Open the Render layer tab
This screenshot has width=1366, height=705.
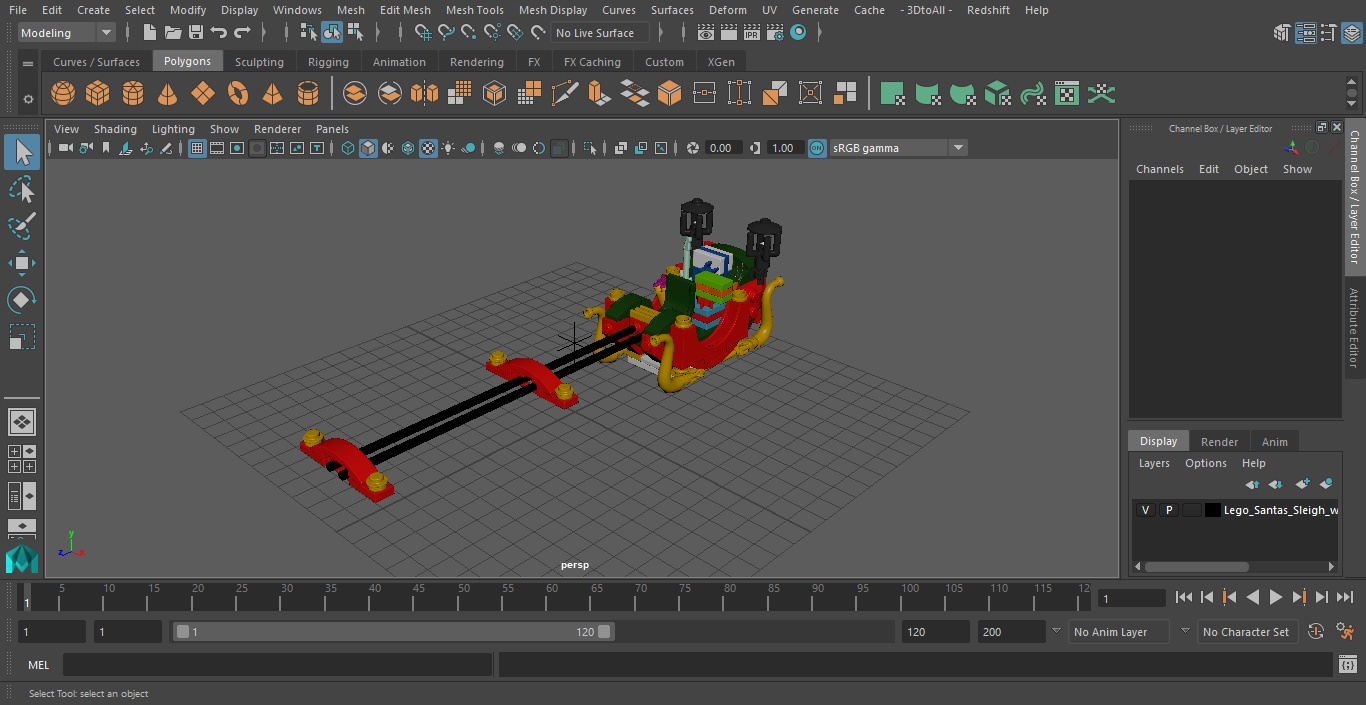[1219, 442]
